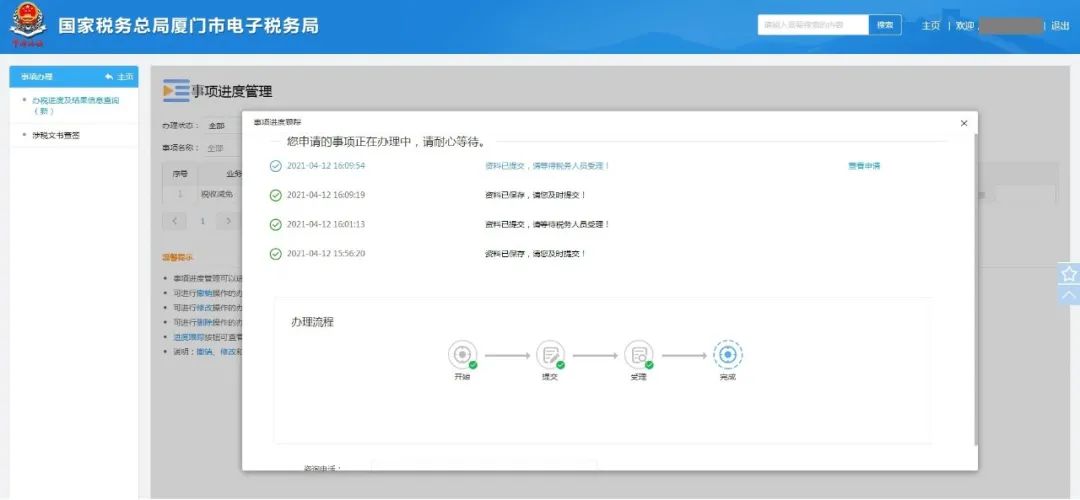Click the favorites star icon at right edge
1080x500 pixels.
coord(1068,273)
